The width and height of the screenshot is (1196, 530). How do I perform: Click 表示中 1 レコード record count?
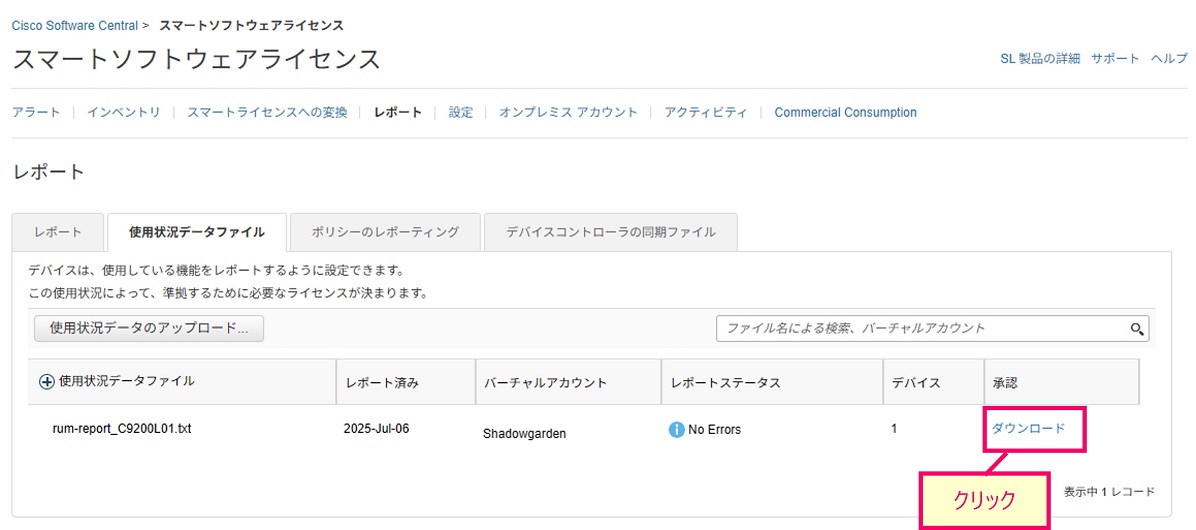1109,492
